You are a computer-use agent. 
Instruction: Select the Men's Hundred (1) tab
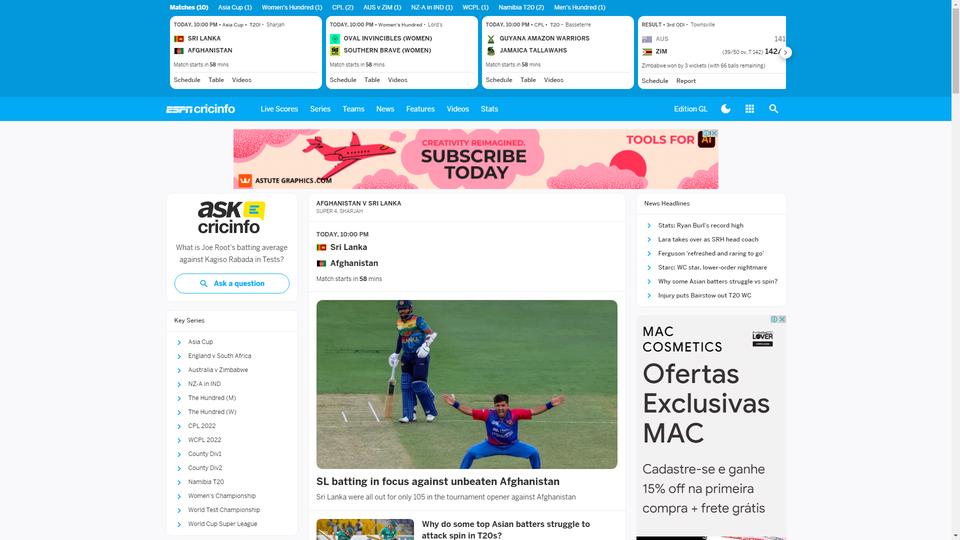580,7
